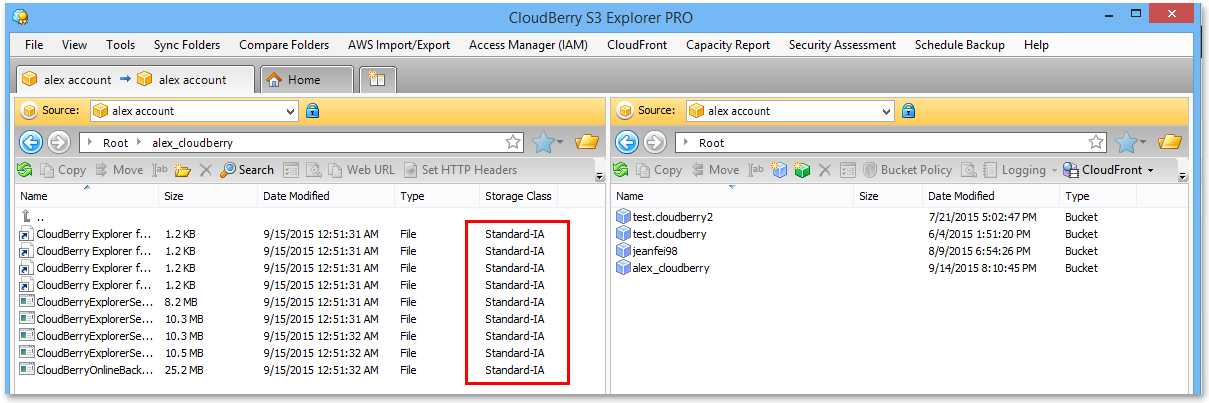Viewport: 1209px width, 403px height.
Task: Click Copy in the left pane toolbar
Action: coord(62,170)
